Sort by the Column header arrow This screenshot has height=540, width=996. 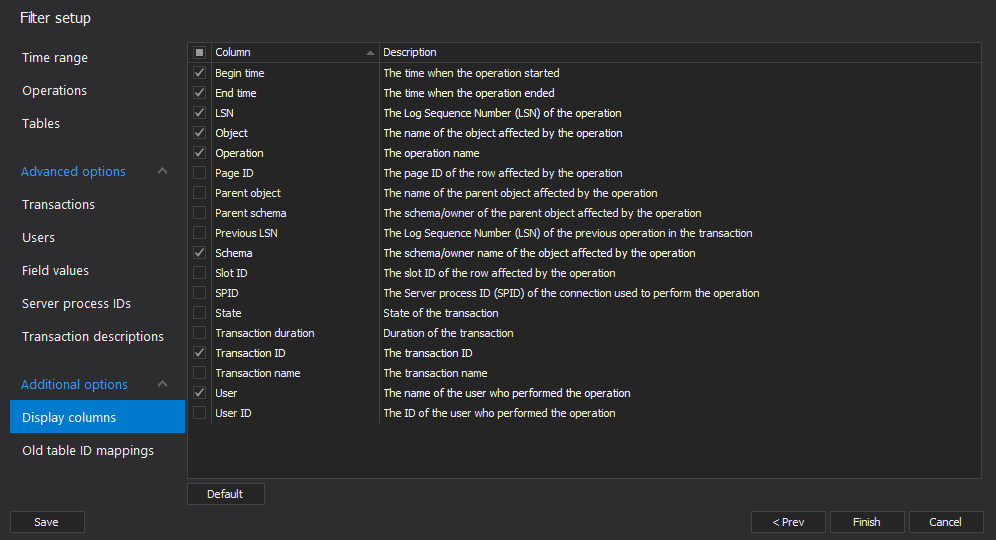(x=370, y=53)
